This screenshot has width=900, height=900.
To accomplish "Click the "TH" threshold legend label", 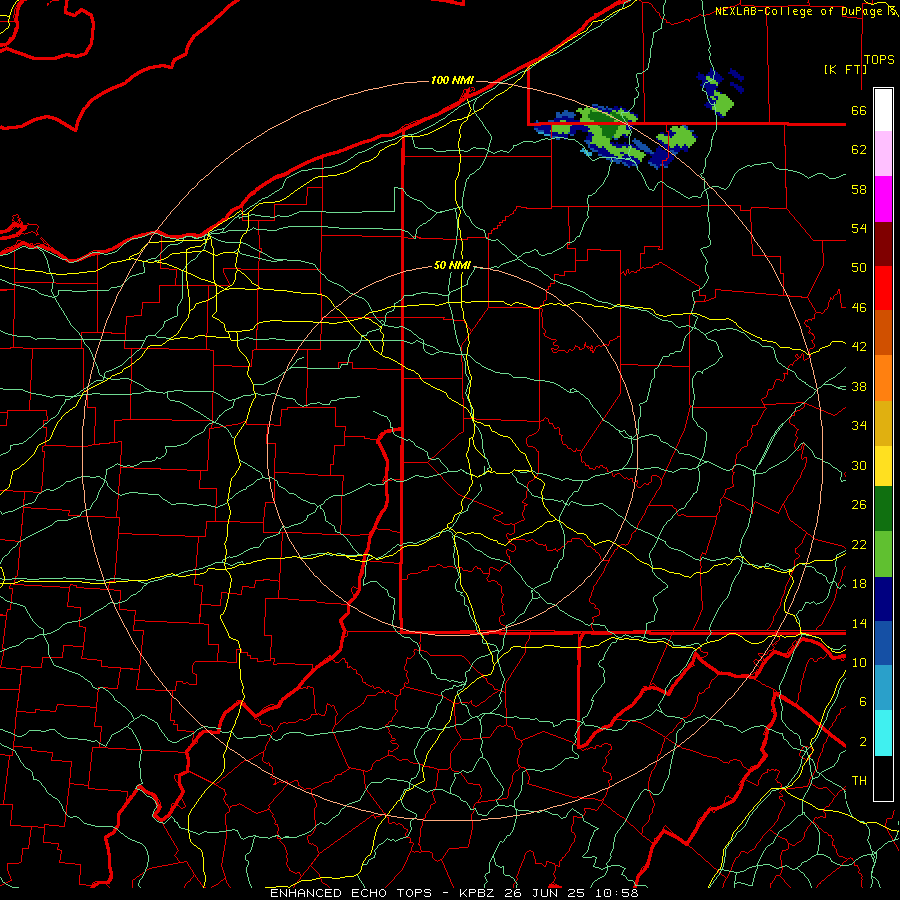I will click(859, 781).
